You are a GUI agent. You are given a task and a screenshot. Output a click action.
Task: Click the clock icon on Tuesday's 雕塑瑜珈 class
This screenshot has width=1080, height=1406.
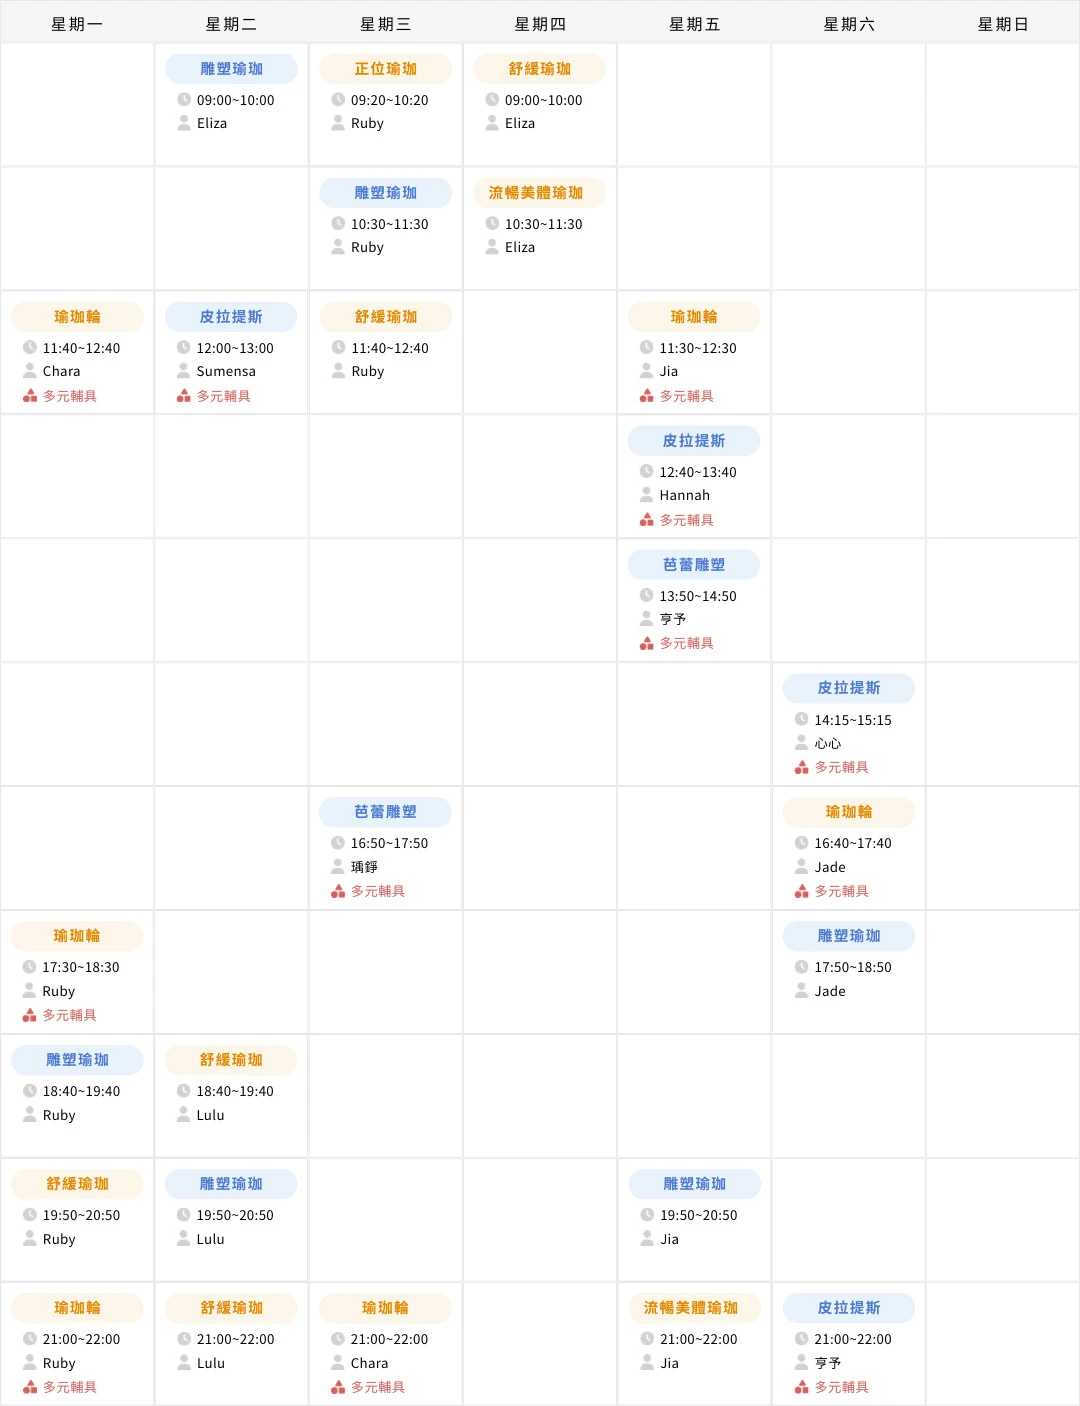click(182, 100)
